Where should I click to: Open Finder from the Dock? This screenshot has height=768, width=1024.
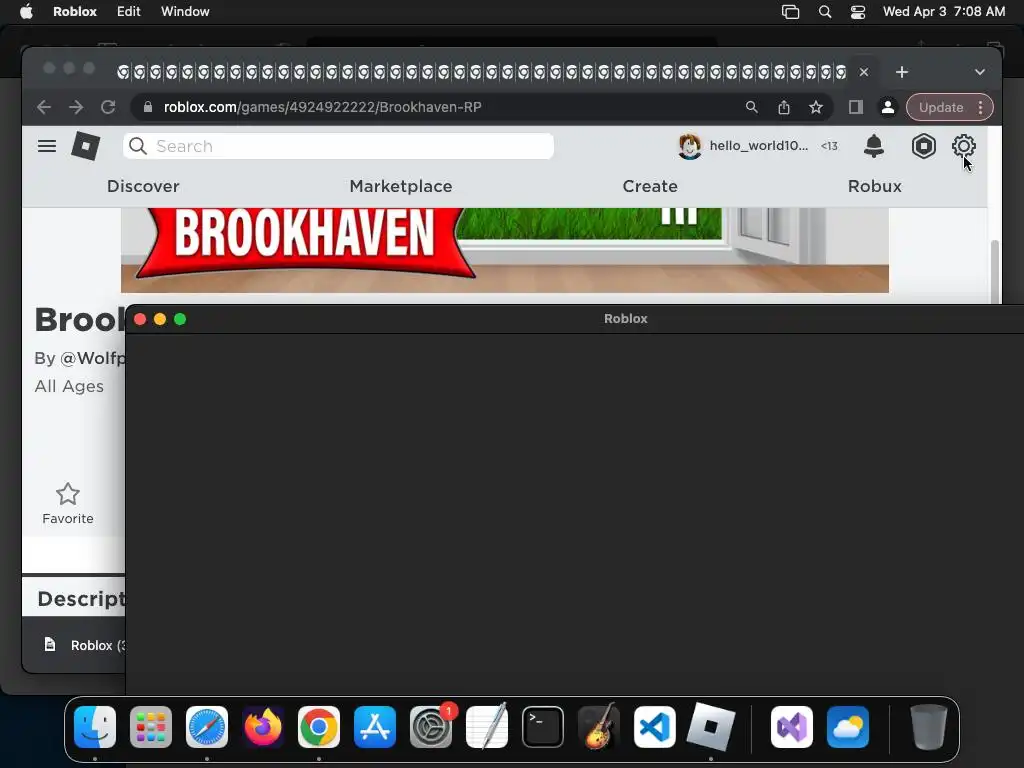click(x=95, y=727)
